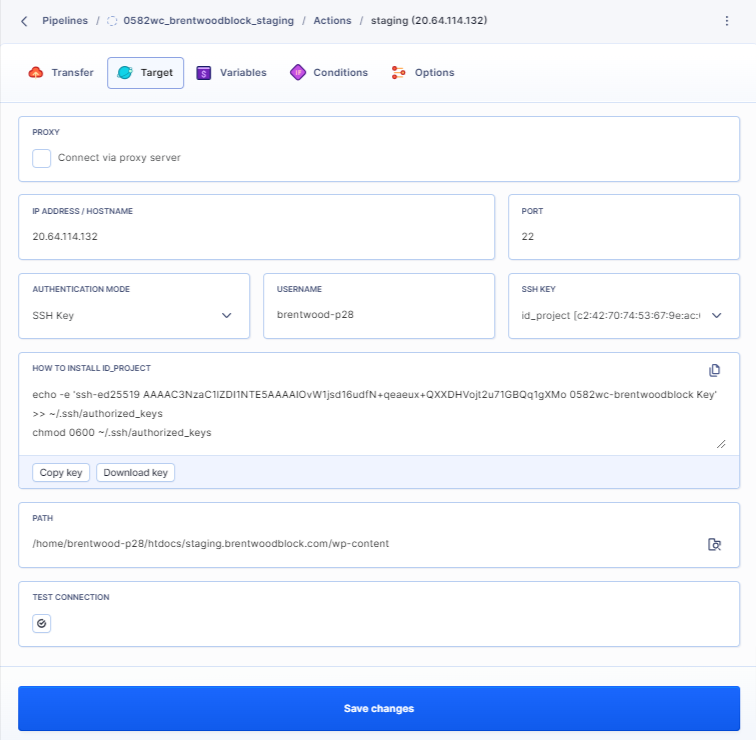Go to the Conditions tab

click(x=329, y=73)
